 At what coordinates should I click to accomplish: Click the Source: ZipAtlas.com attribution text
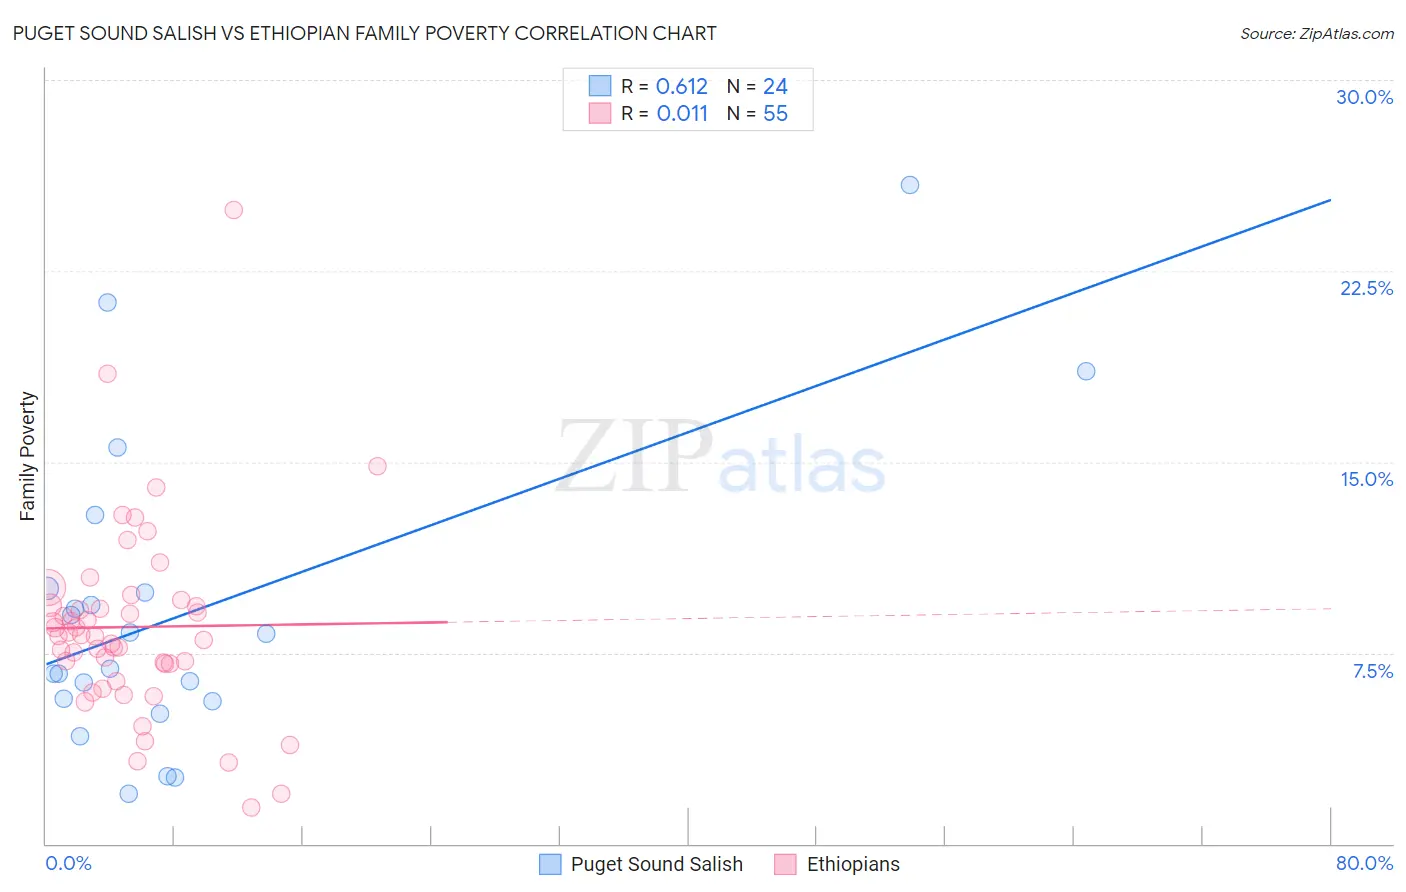(1317, 34)
